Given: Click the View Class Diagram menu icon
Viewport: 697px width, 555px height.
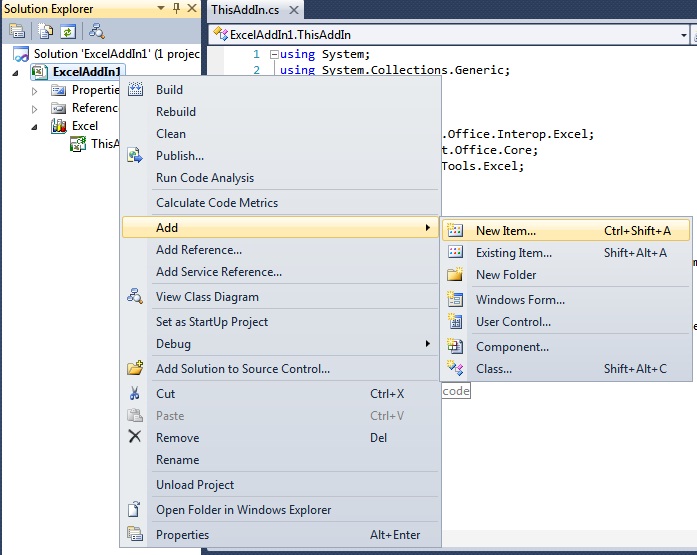Looking at the screenshot, I should pyautogui.click(x=135, y=296).
